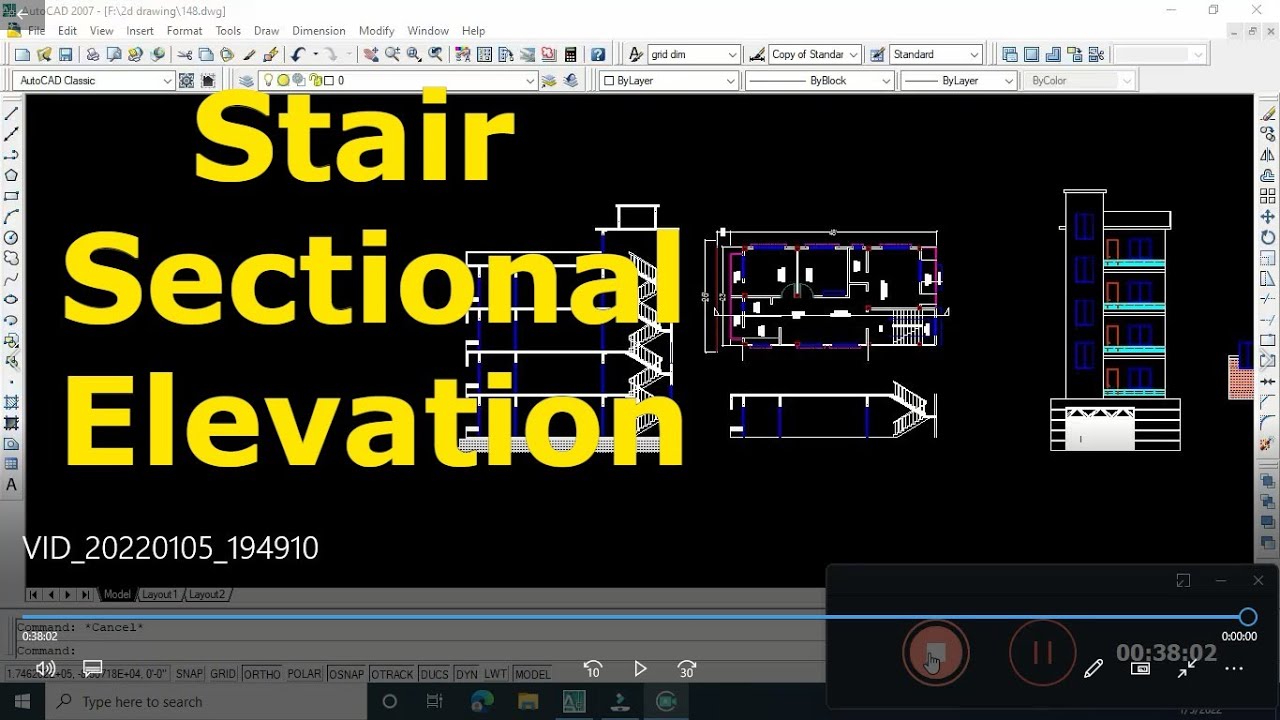This screenshot has width=1280, height=720.
Task: Skip forward 30 seconds
Action: pyautogui.click(x=687, y=669)
